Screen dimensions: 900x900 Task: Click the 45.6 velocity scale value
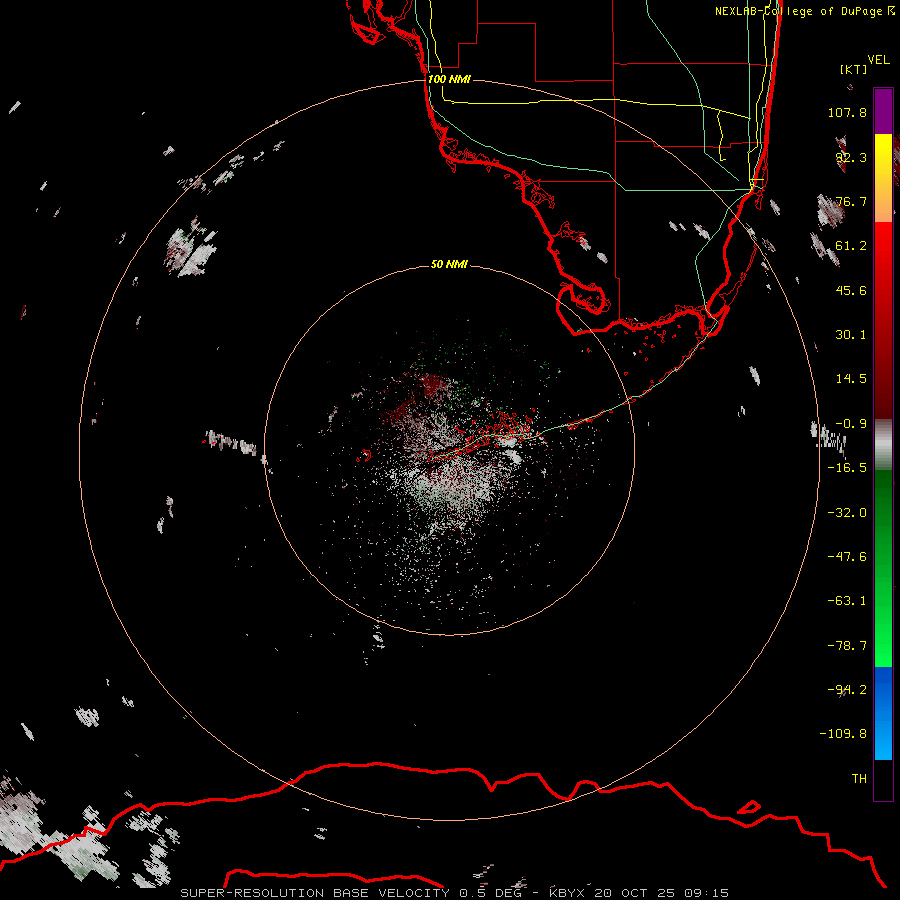point(851,290)
